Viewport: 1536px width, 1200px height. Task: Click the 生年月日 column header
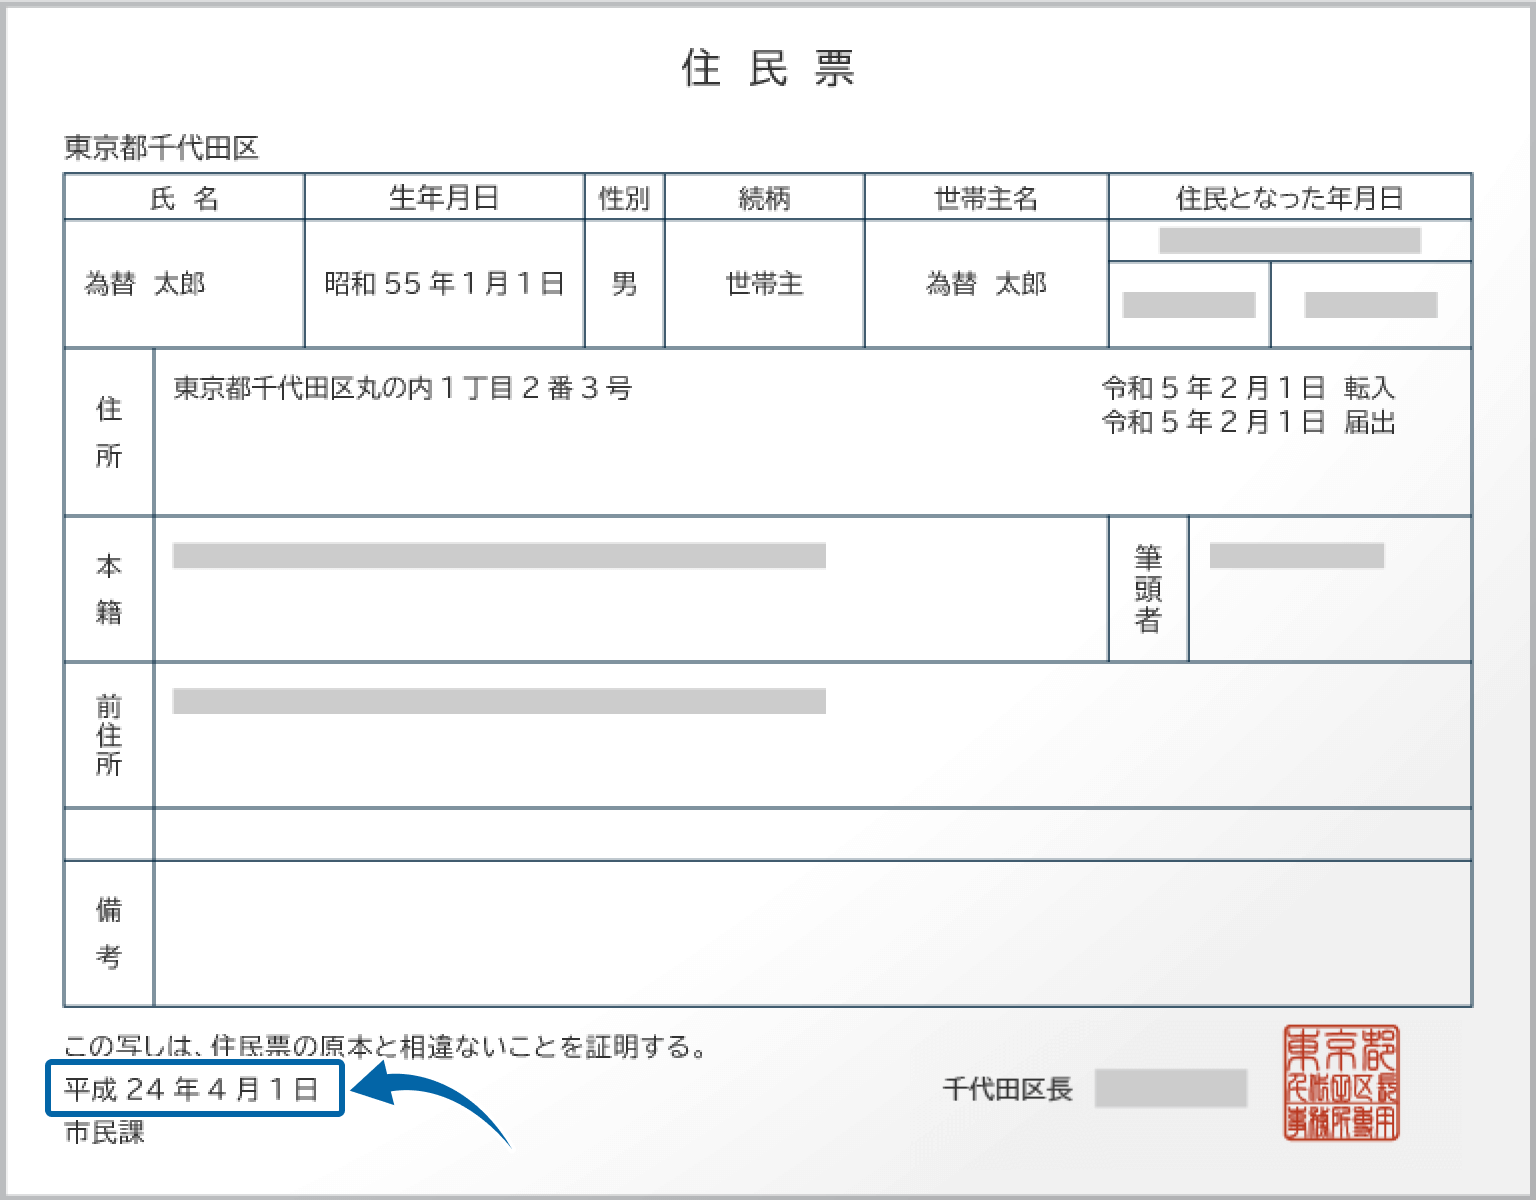tap(444, 198)
